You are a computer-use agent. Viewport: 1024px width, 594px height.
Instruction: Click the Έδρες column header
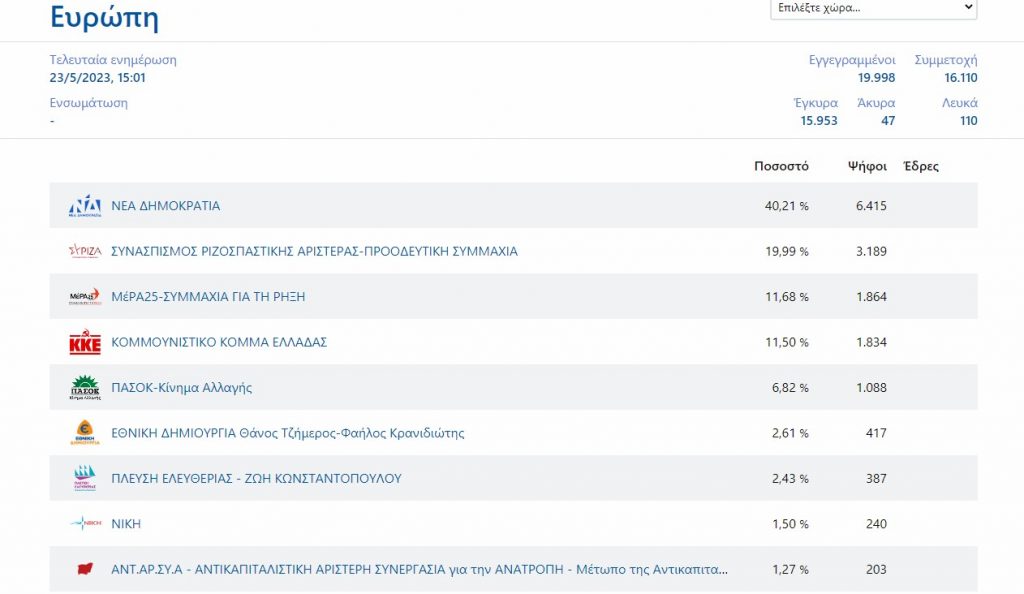(x=920, y=166)
